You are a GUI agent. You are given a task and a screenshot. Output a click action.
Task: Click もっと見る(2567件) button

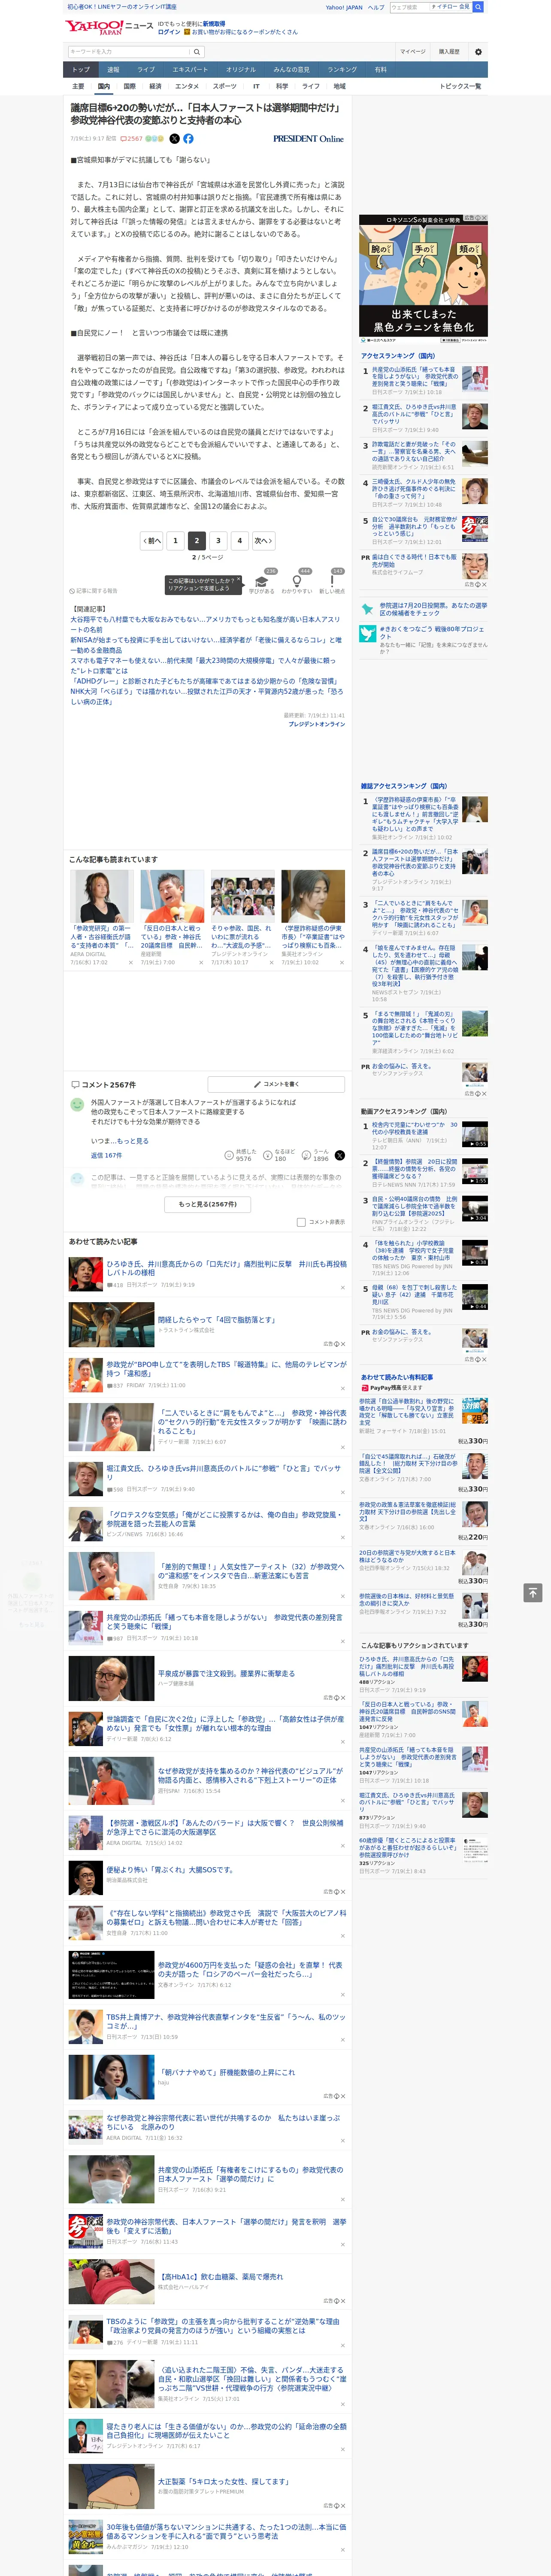pyautogui.click(x=208, y=1204)
